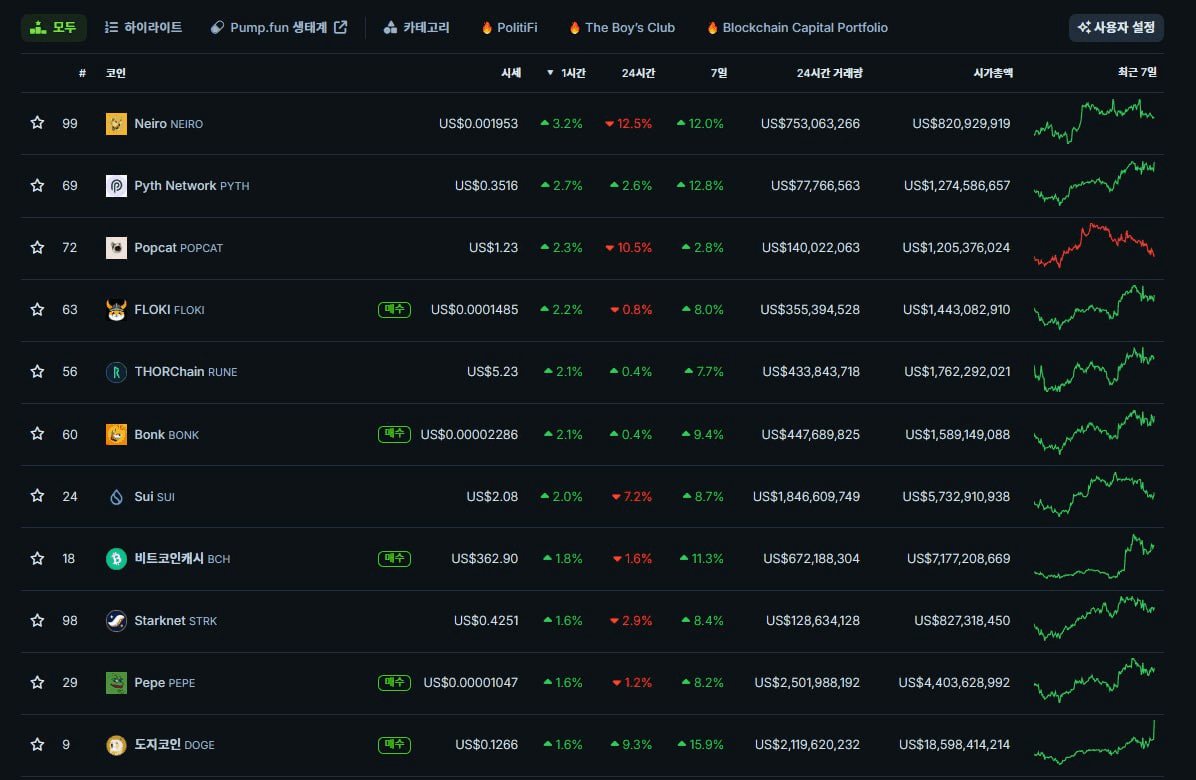Click the Starknet coin logo

(116, 621)
